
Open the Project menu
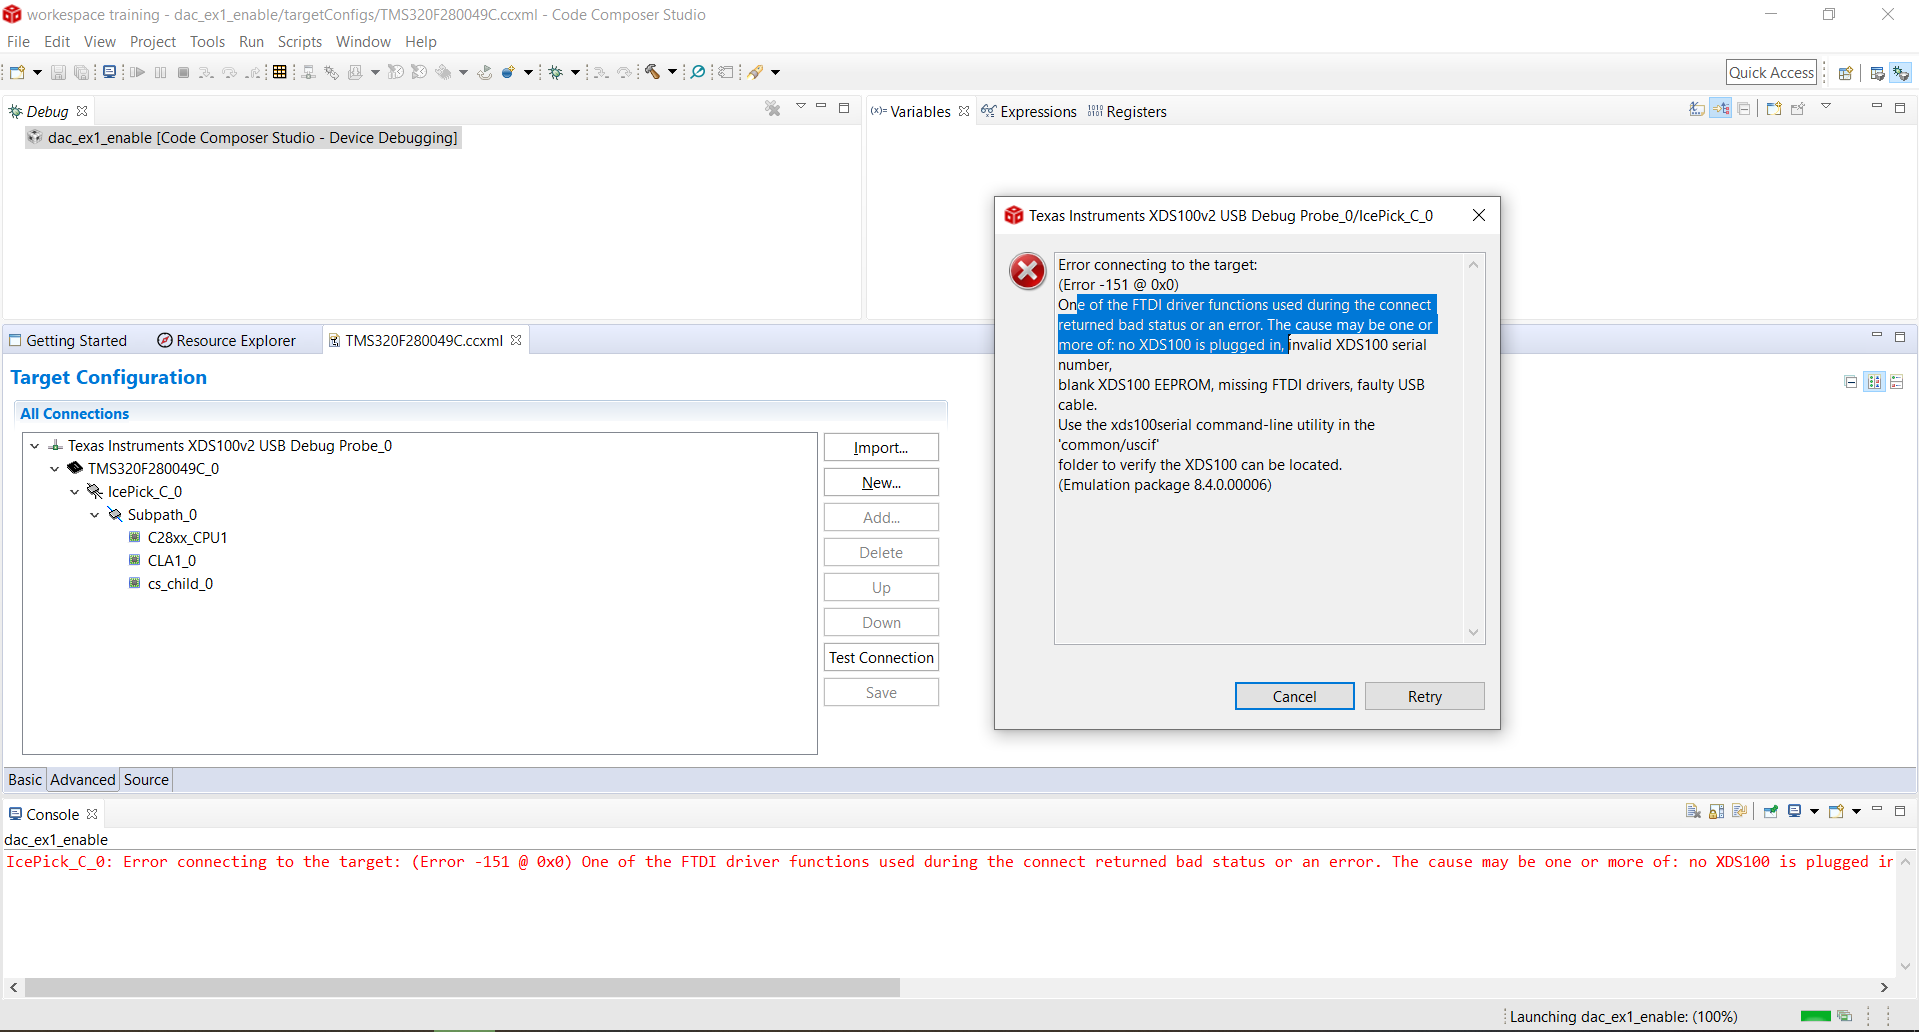tap(153, 42)
